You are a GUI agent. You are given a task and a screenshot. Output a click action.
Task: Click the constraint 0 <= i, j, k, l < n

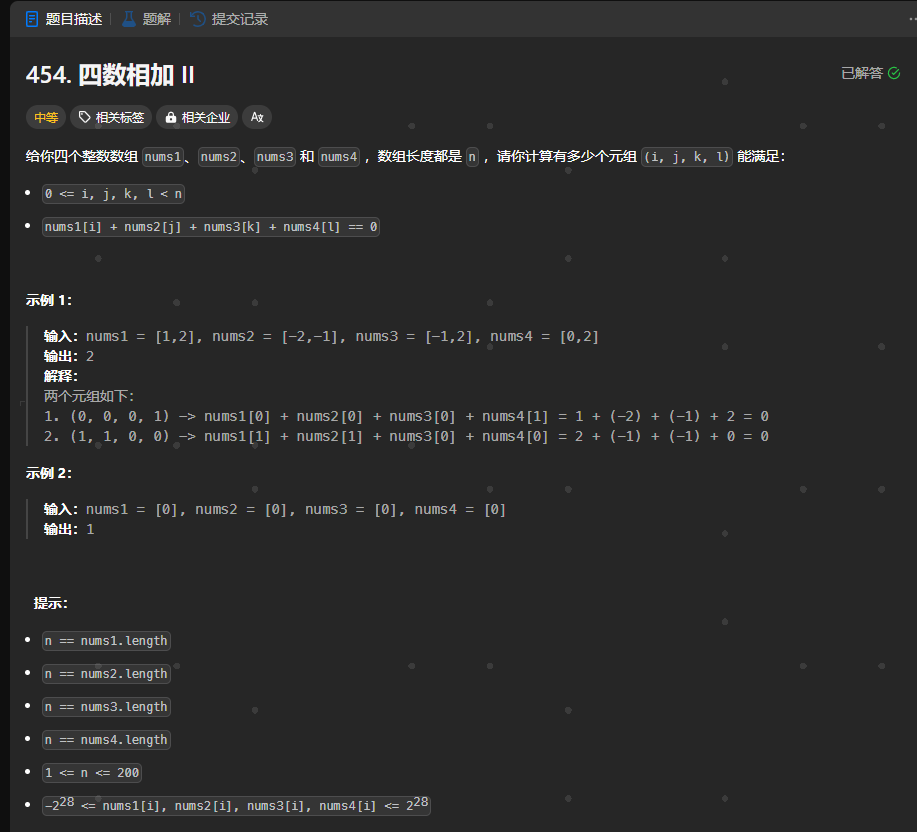tap(113, 194)
